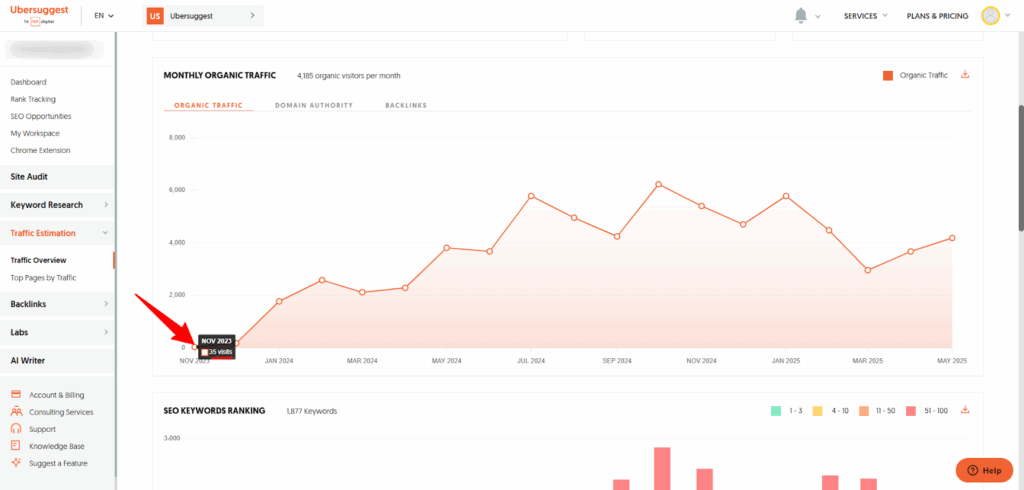Open the Plans & Pricing page
The width and height of the screenshot is (1024, 490).
click(x=937, y=16)
